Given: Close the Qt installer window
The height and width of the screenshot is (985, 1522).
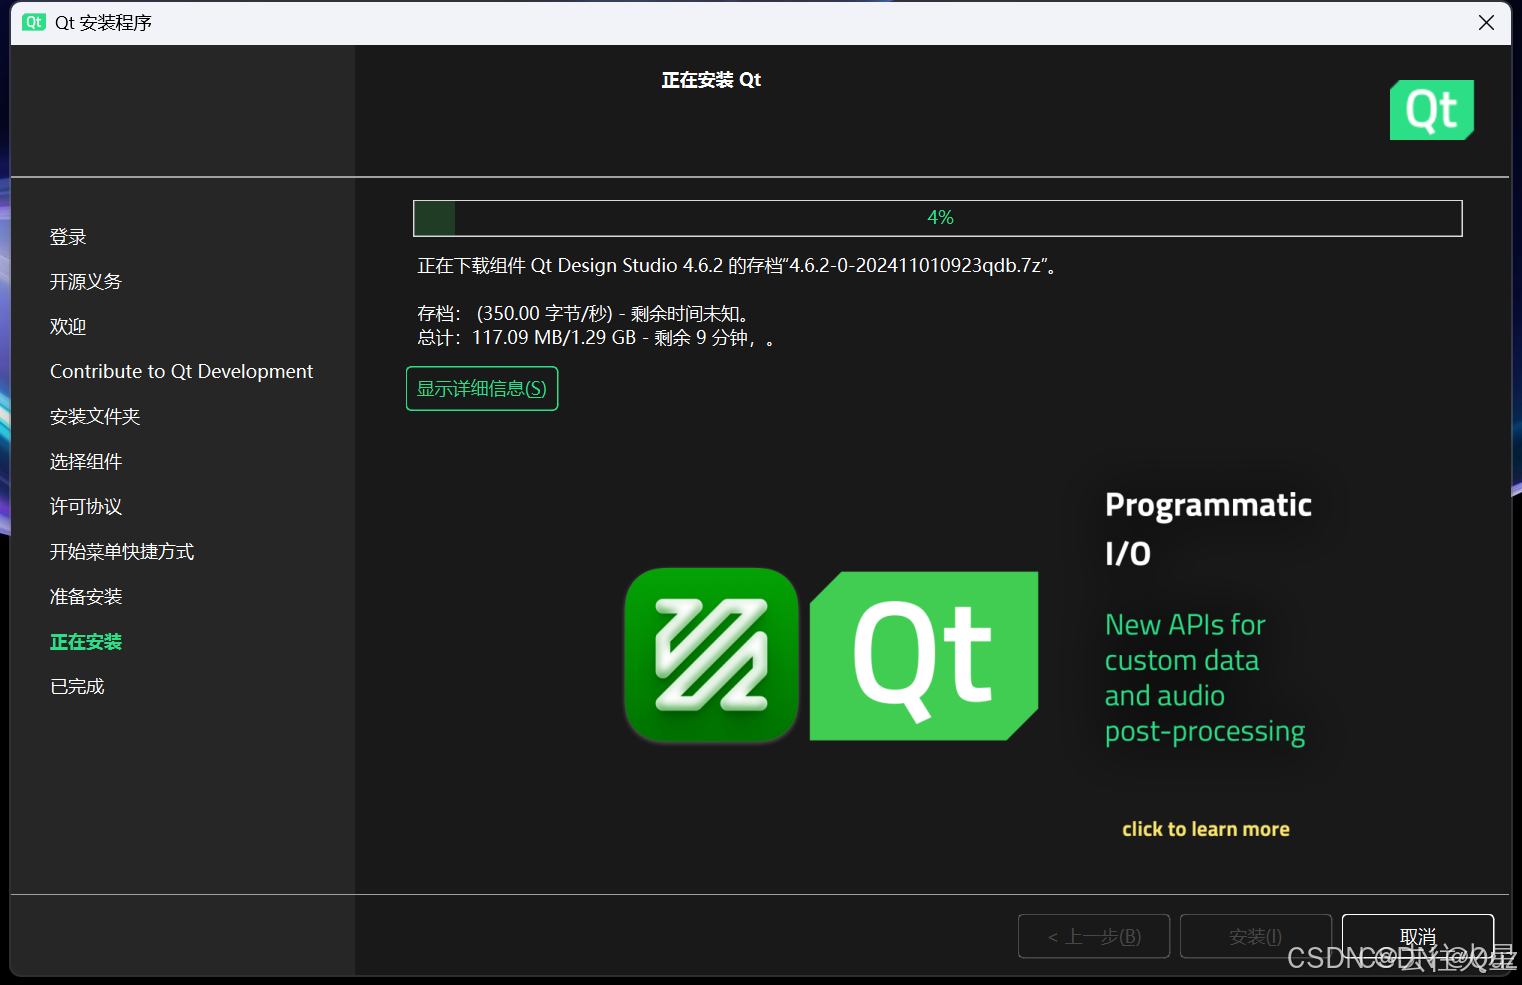Looking at the screenshot, I should pyautogui.click(x=1486, y=22).
